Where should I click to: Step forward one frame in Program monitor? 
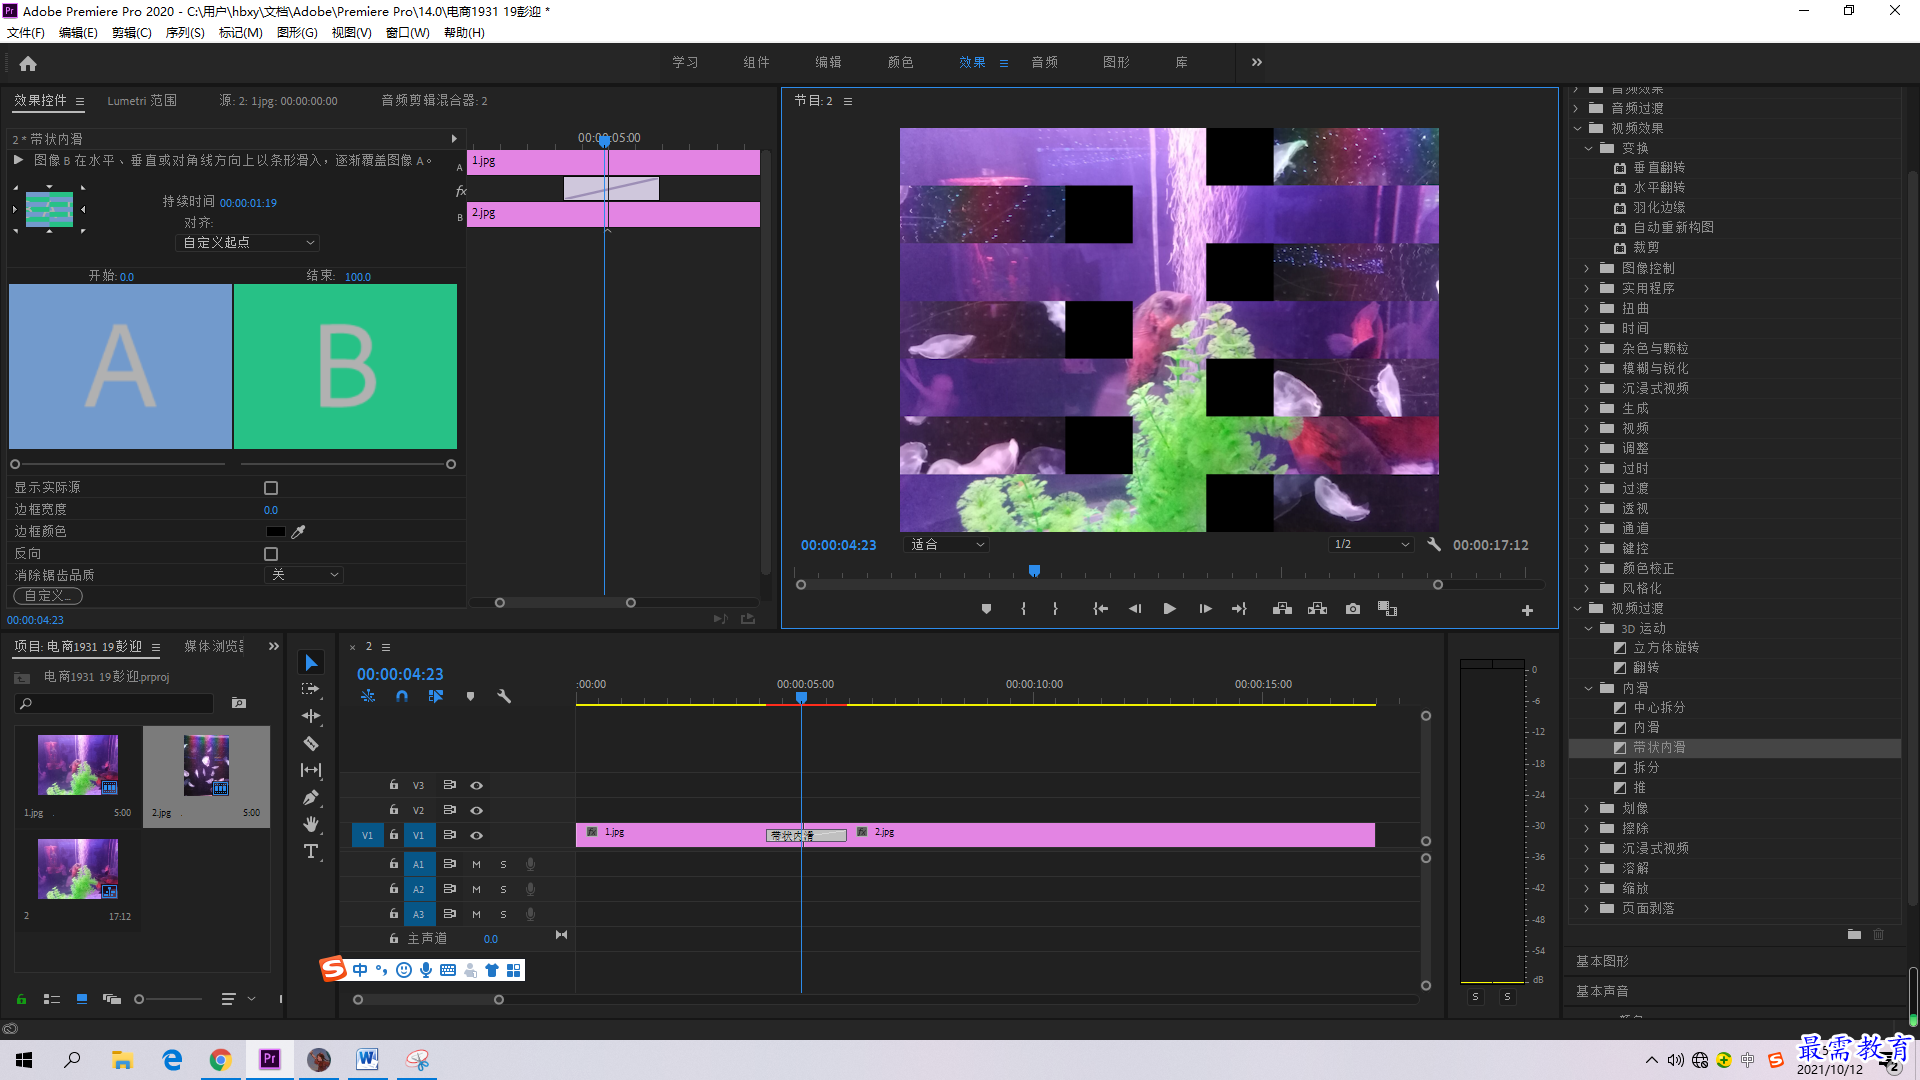point(1205,609)
